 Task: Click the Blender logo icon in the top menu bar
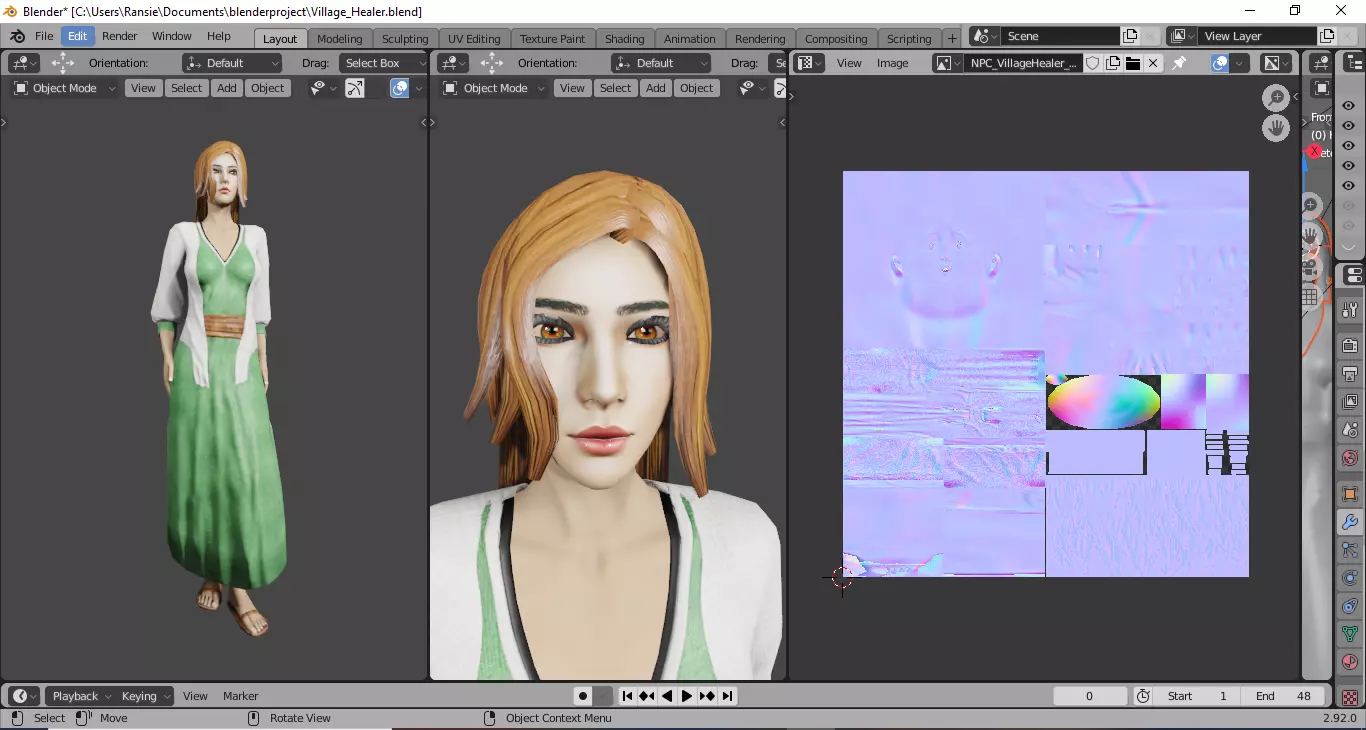[x=17, y=36]
